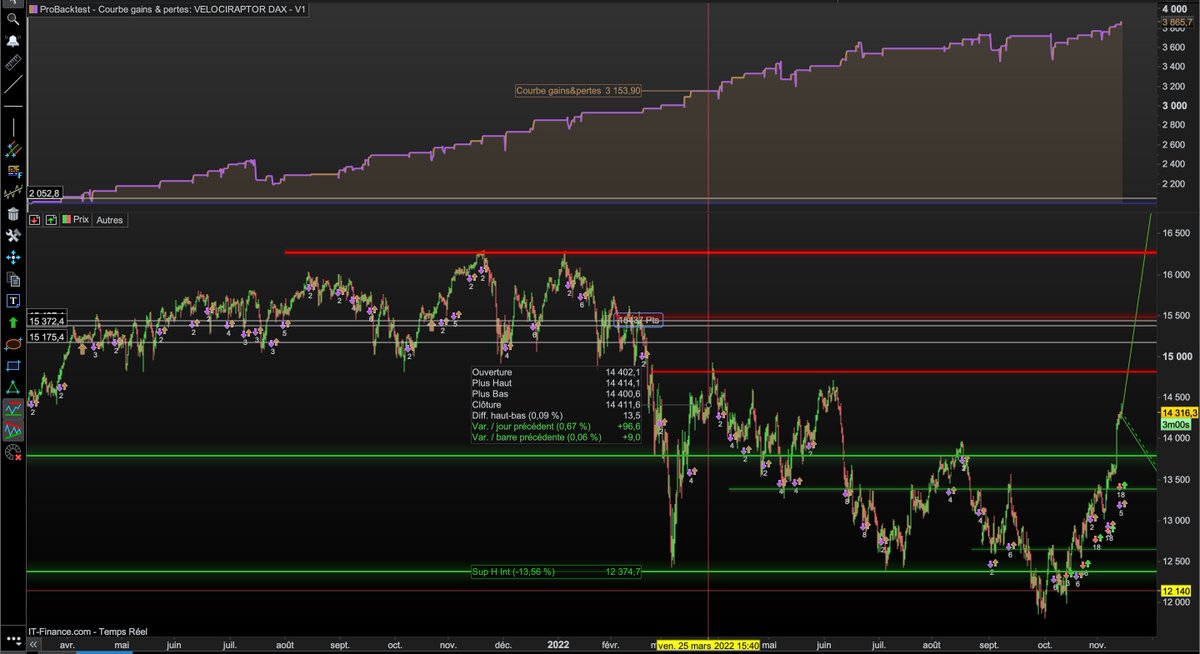Select the ellipse drawing tool
Image resolution: width=1200 pixels, height=654 pixels.
13,343
